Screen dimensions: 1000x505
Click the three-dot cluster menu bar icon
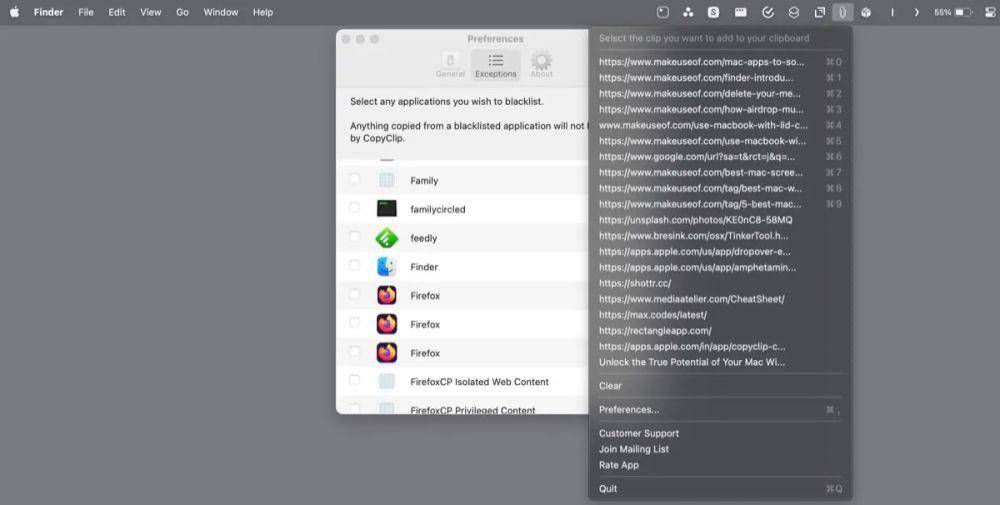tap(688, 12)
